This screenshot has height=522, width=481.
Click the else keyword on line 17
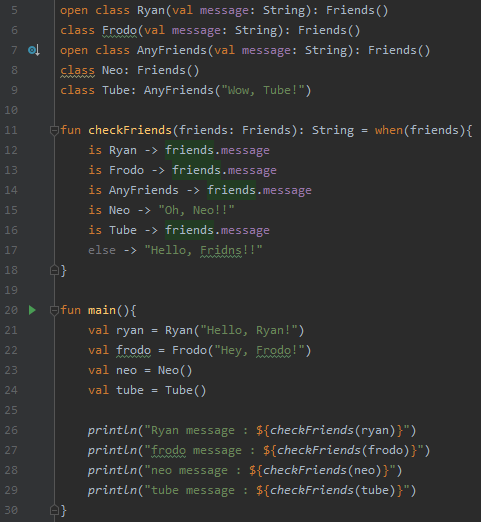click(102, 250)
